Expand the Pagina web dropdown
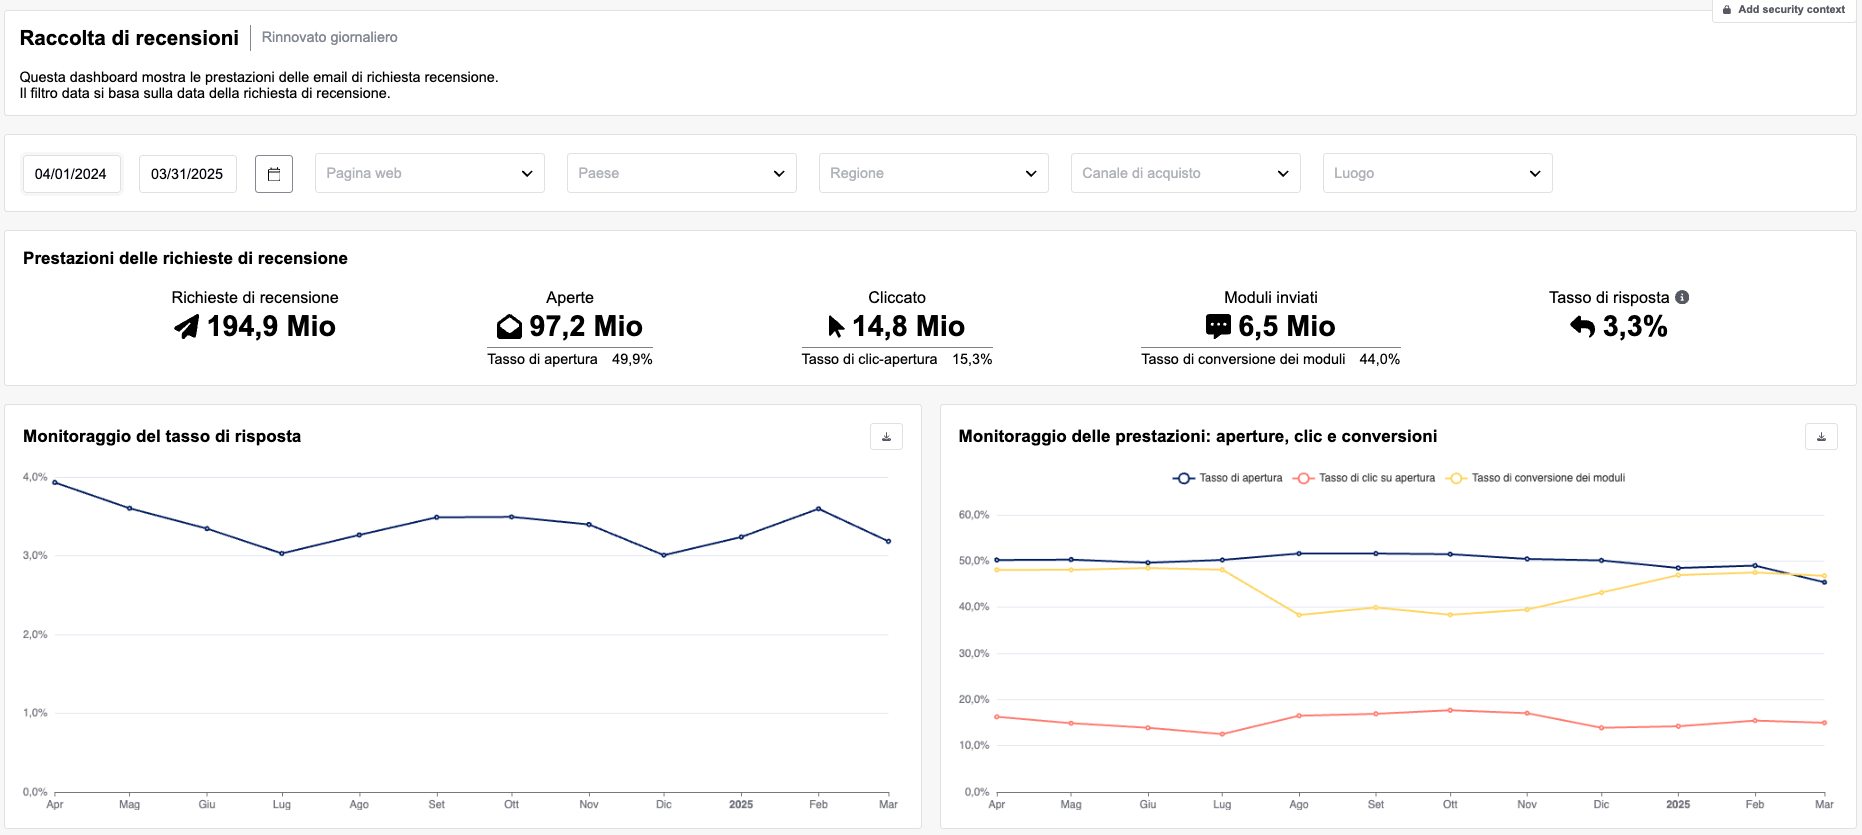Screen dimensions: 1862x835 (429, 173)
